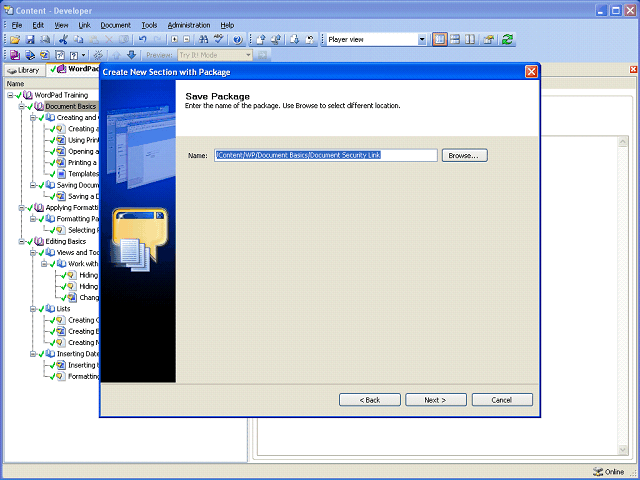This screenshot has width=640, height=480.
Task: Click the blue question mark Help icon
Action: (x=238, y=40)
